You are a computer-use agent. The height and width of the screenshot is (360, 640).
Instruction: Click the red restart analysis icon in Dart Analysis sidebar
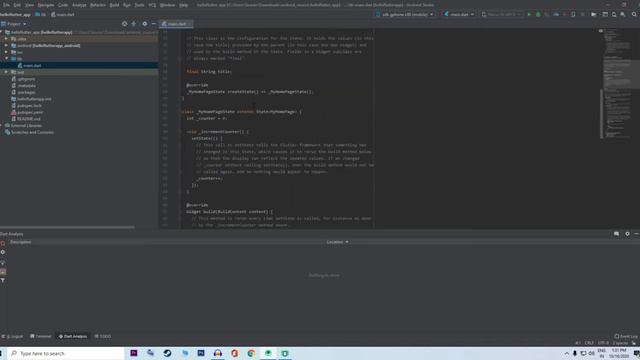(x=3, y=243)
